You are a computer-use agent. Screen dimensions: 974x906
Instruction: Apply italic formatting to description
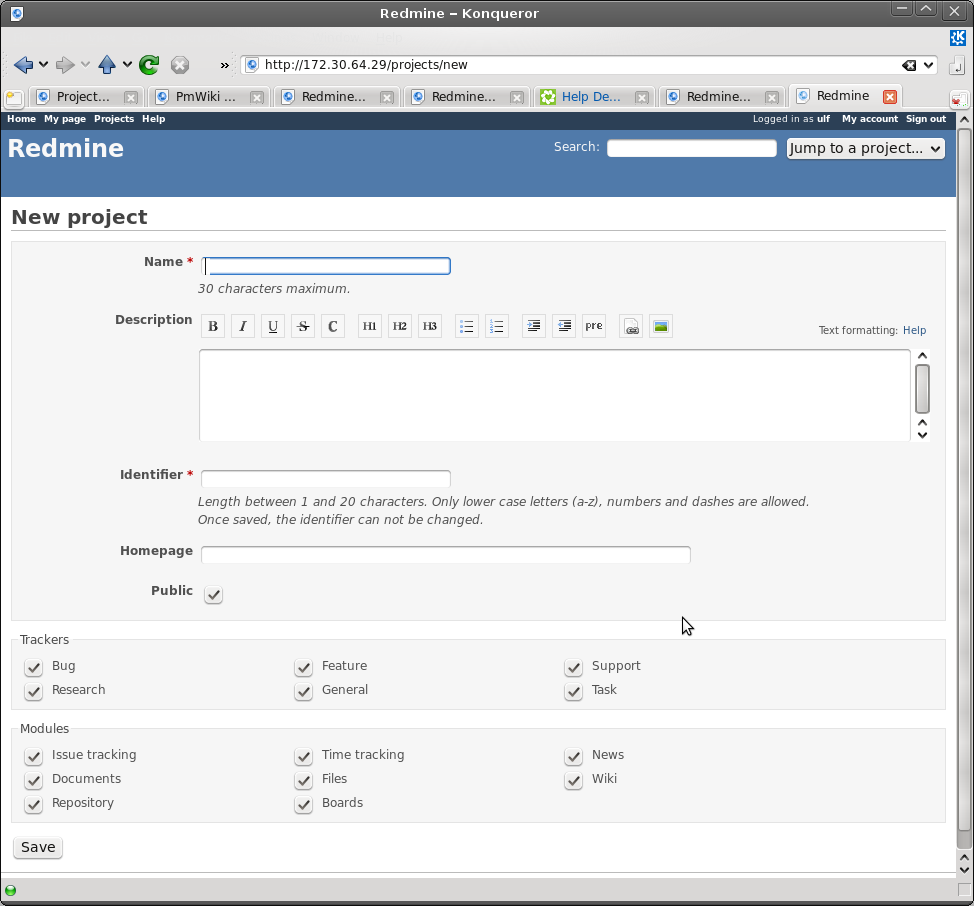point(243,326)
